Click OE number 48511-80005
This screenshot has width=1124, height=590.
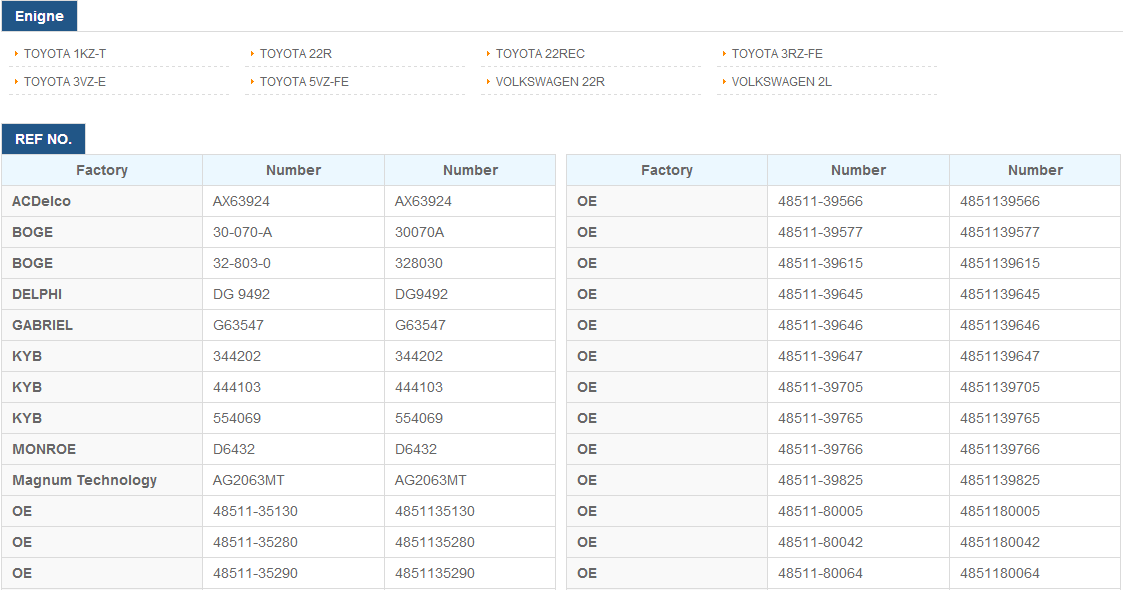click(858, 511)
